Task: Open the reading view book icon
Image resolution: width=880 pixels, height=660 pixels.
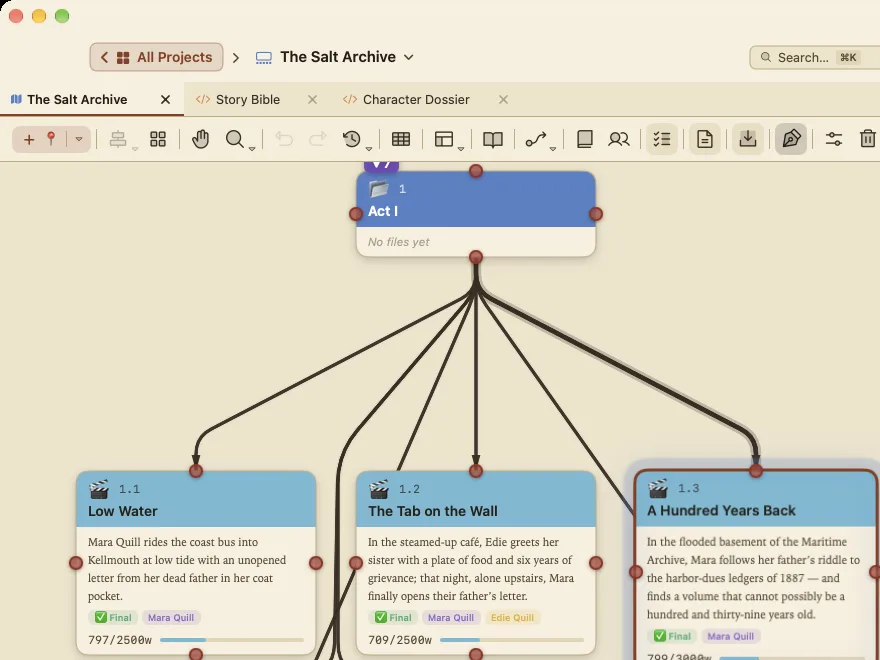Action: click(x=493, y=139)
